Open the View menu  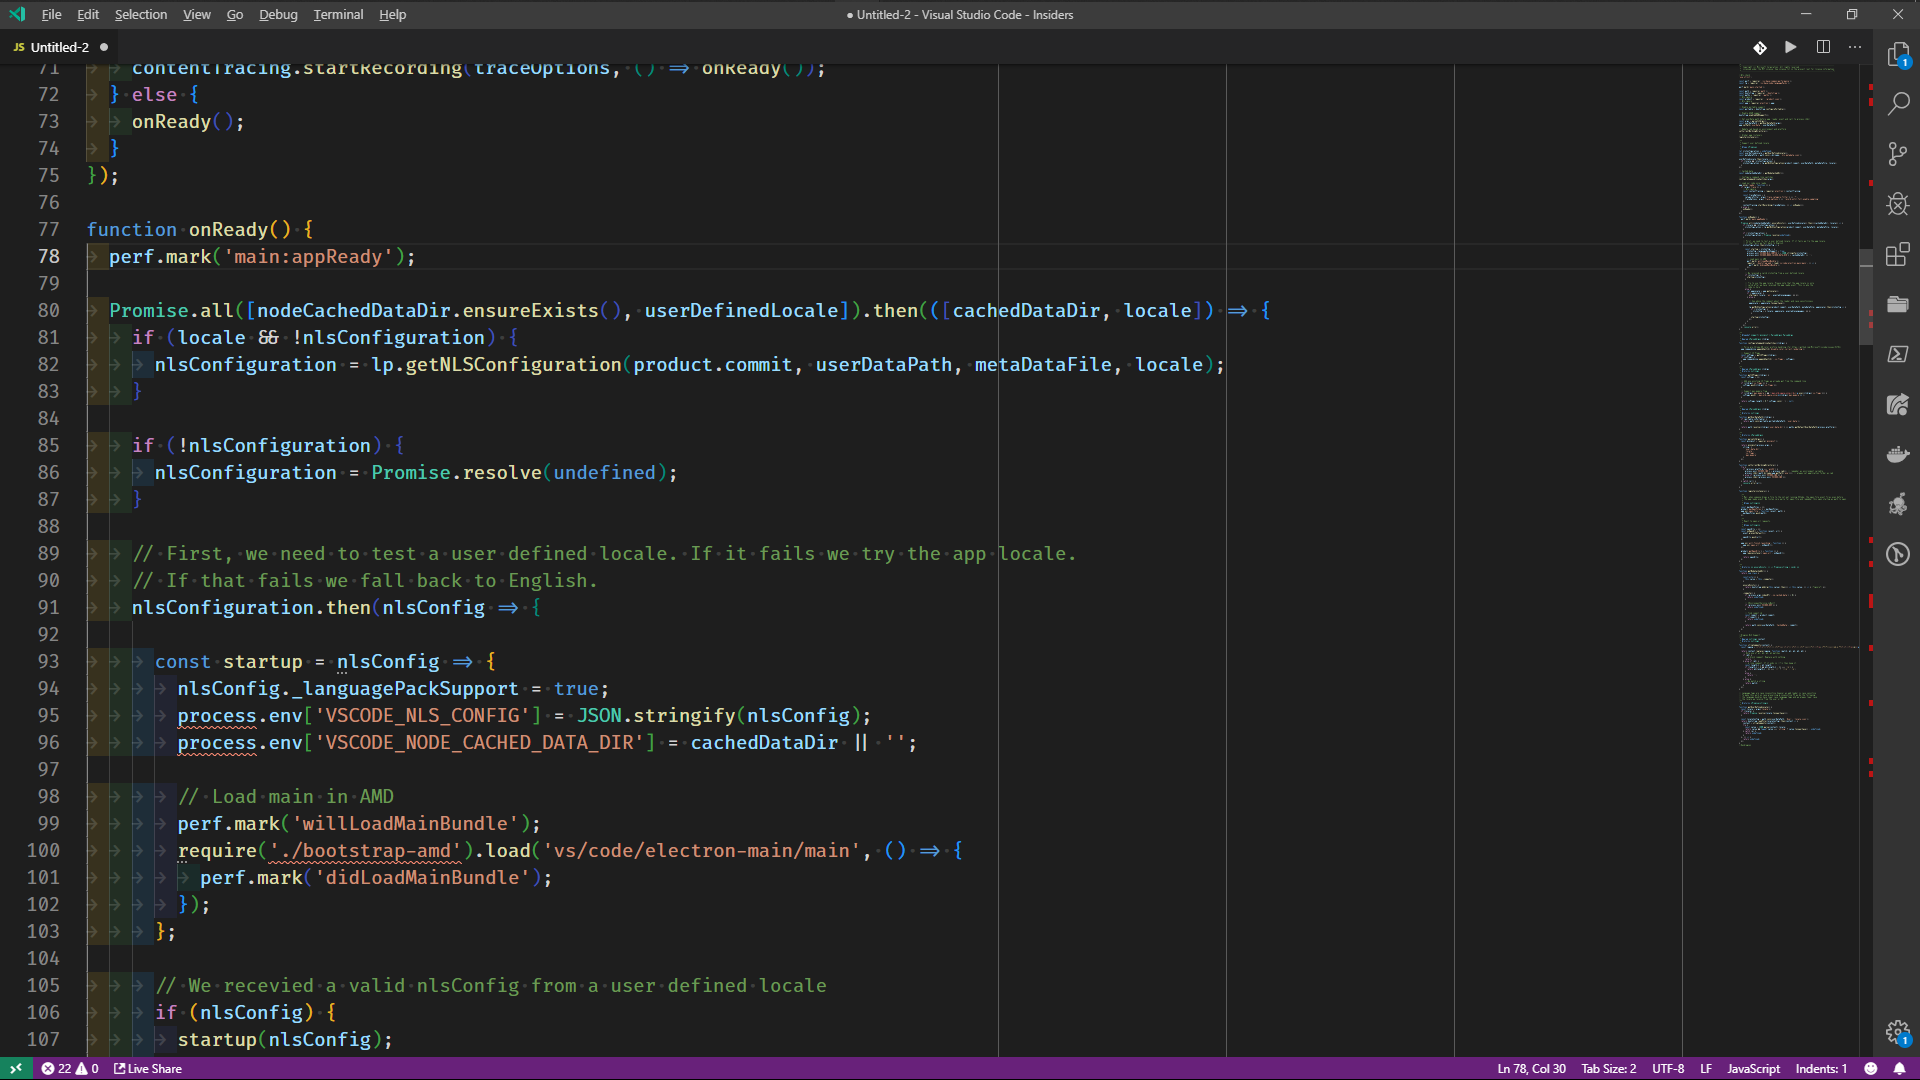click(197, 14)
